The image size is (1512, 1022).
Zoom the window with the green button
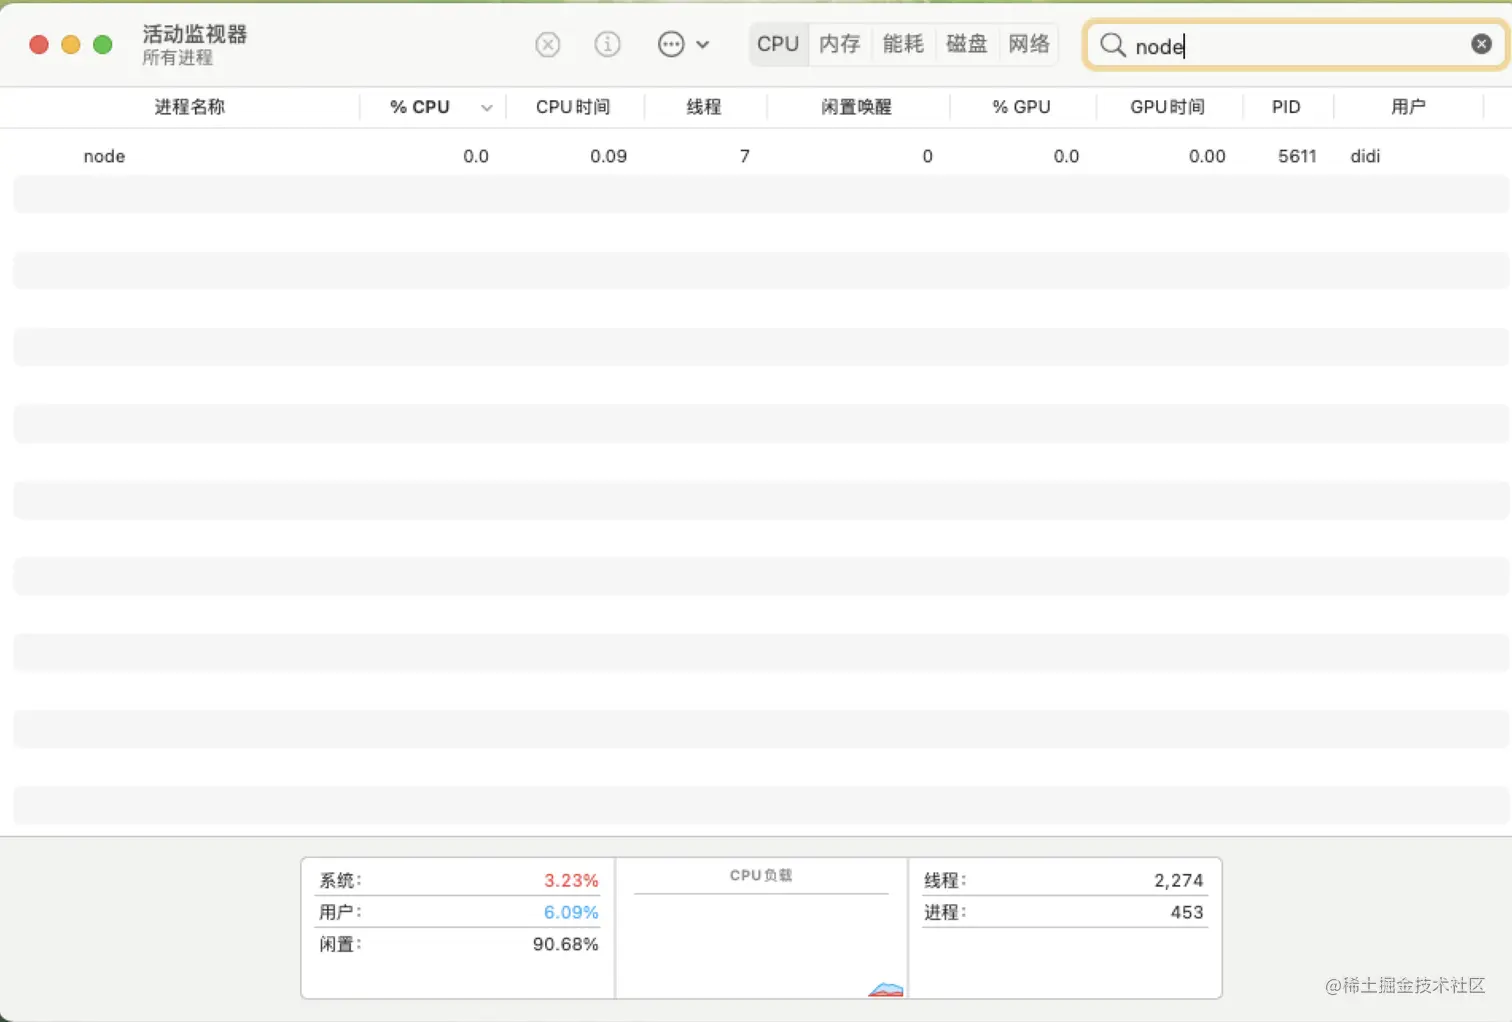pos(103,44)
